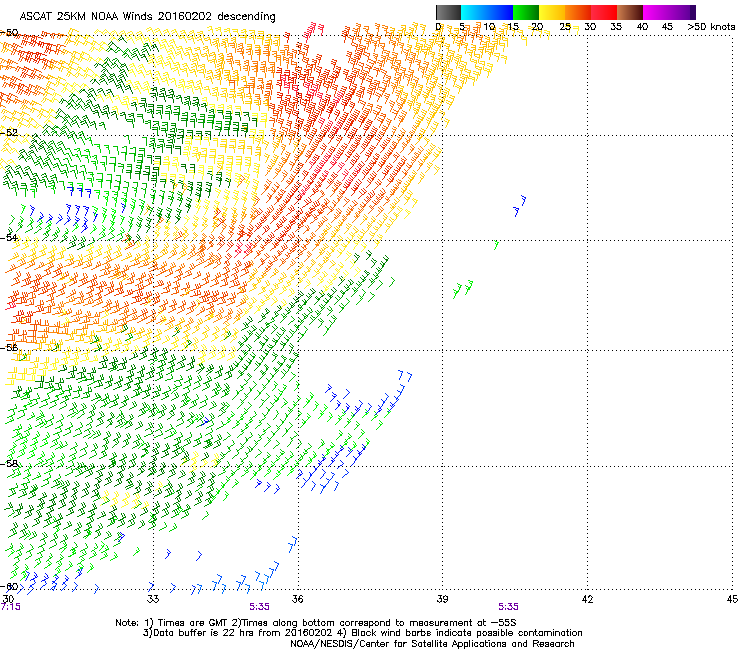Viewport: 740px width, 650px height.
Task: Click the yellow 20-25 knots legend segment
Action: (x=552, y=12)
